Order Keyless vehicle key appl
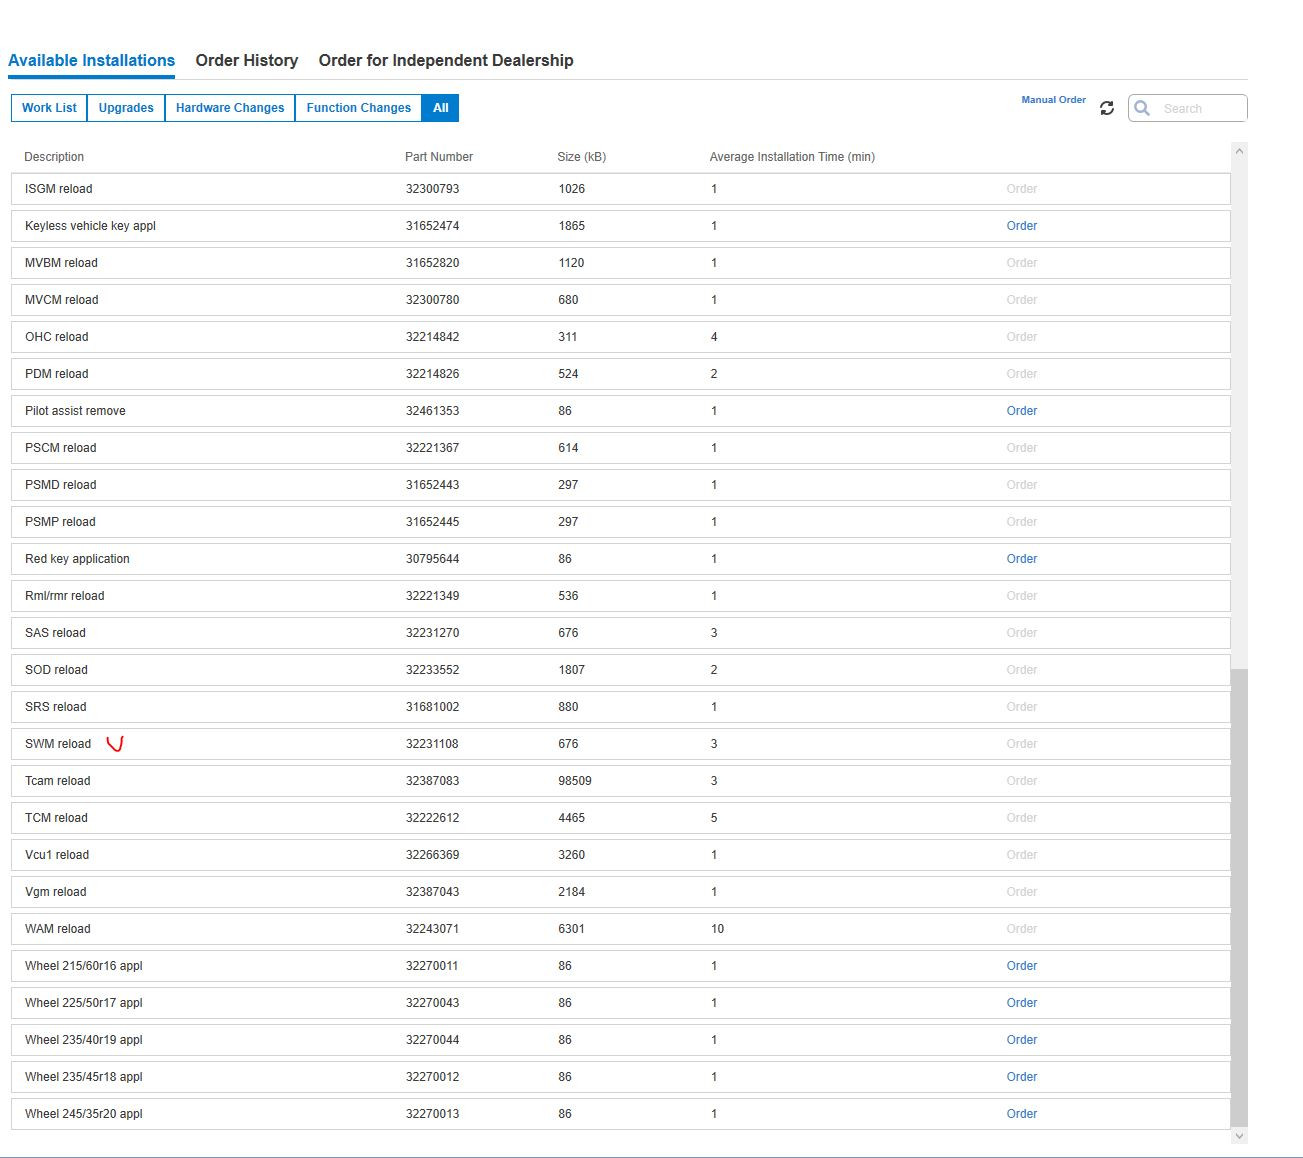The width and height of the screenshot is (1303, 1158). coord(1021,226)
